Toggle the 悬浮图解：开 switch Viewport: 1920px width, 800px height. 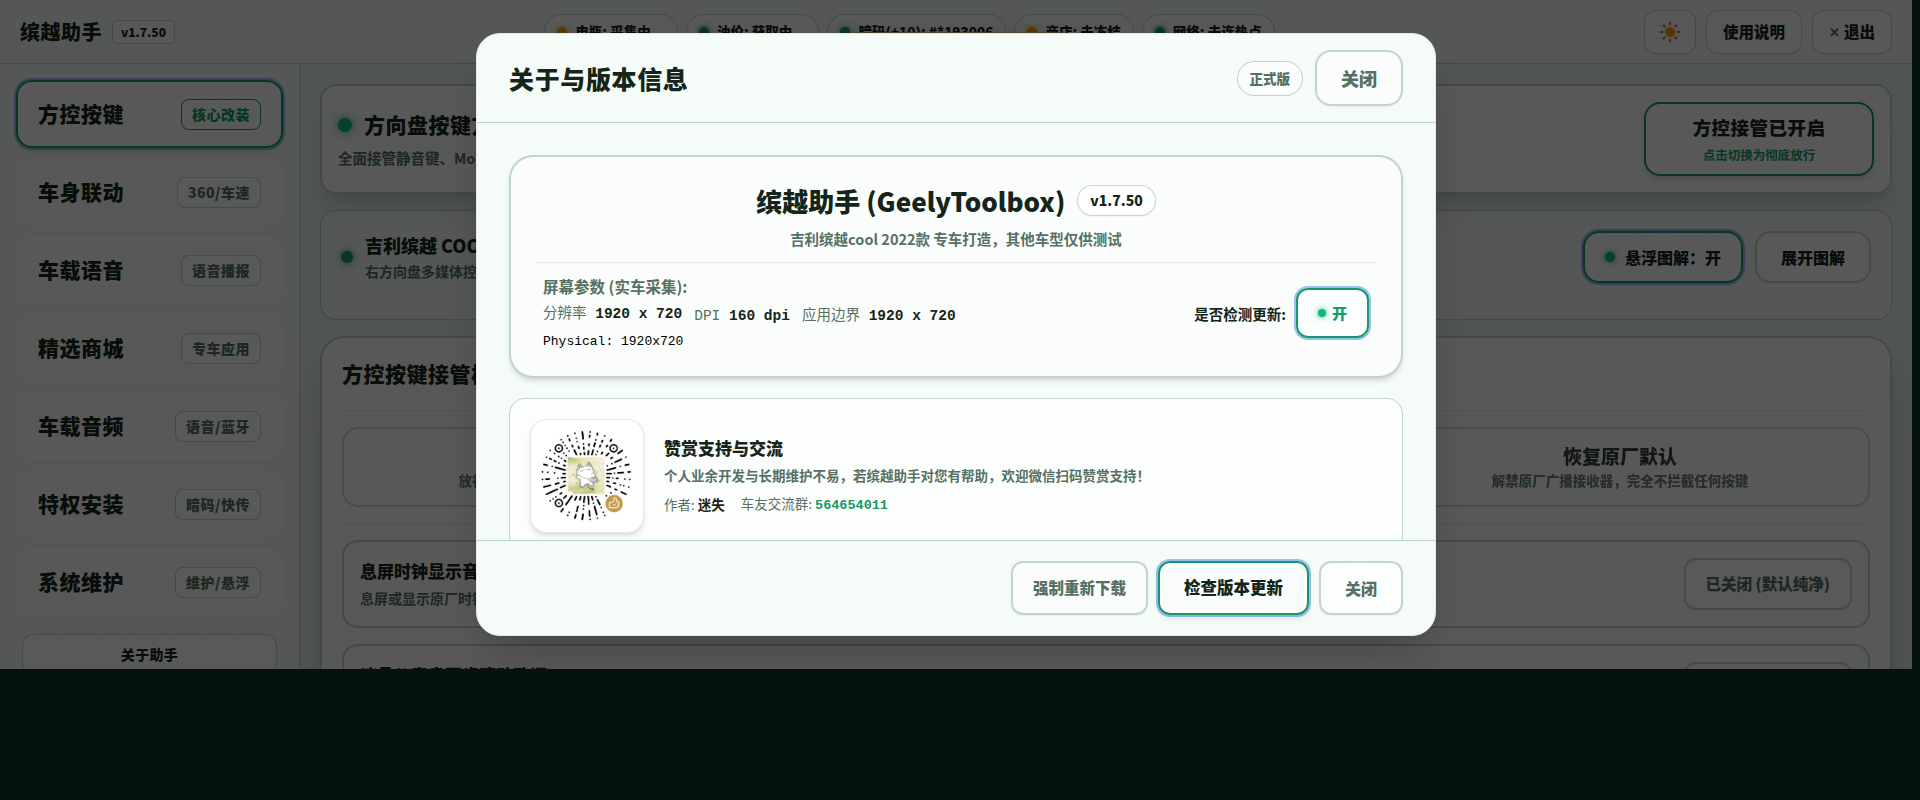point(1662,258)
